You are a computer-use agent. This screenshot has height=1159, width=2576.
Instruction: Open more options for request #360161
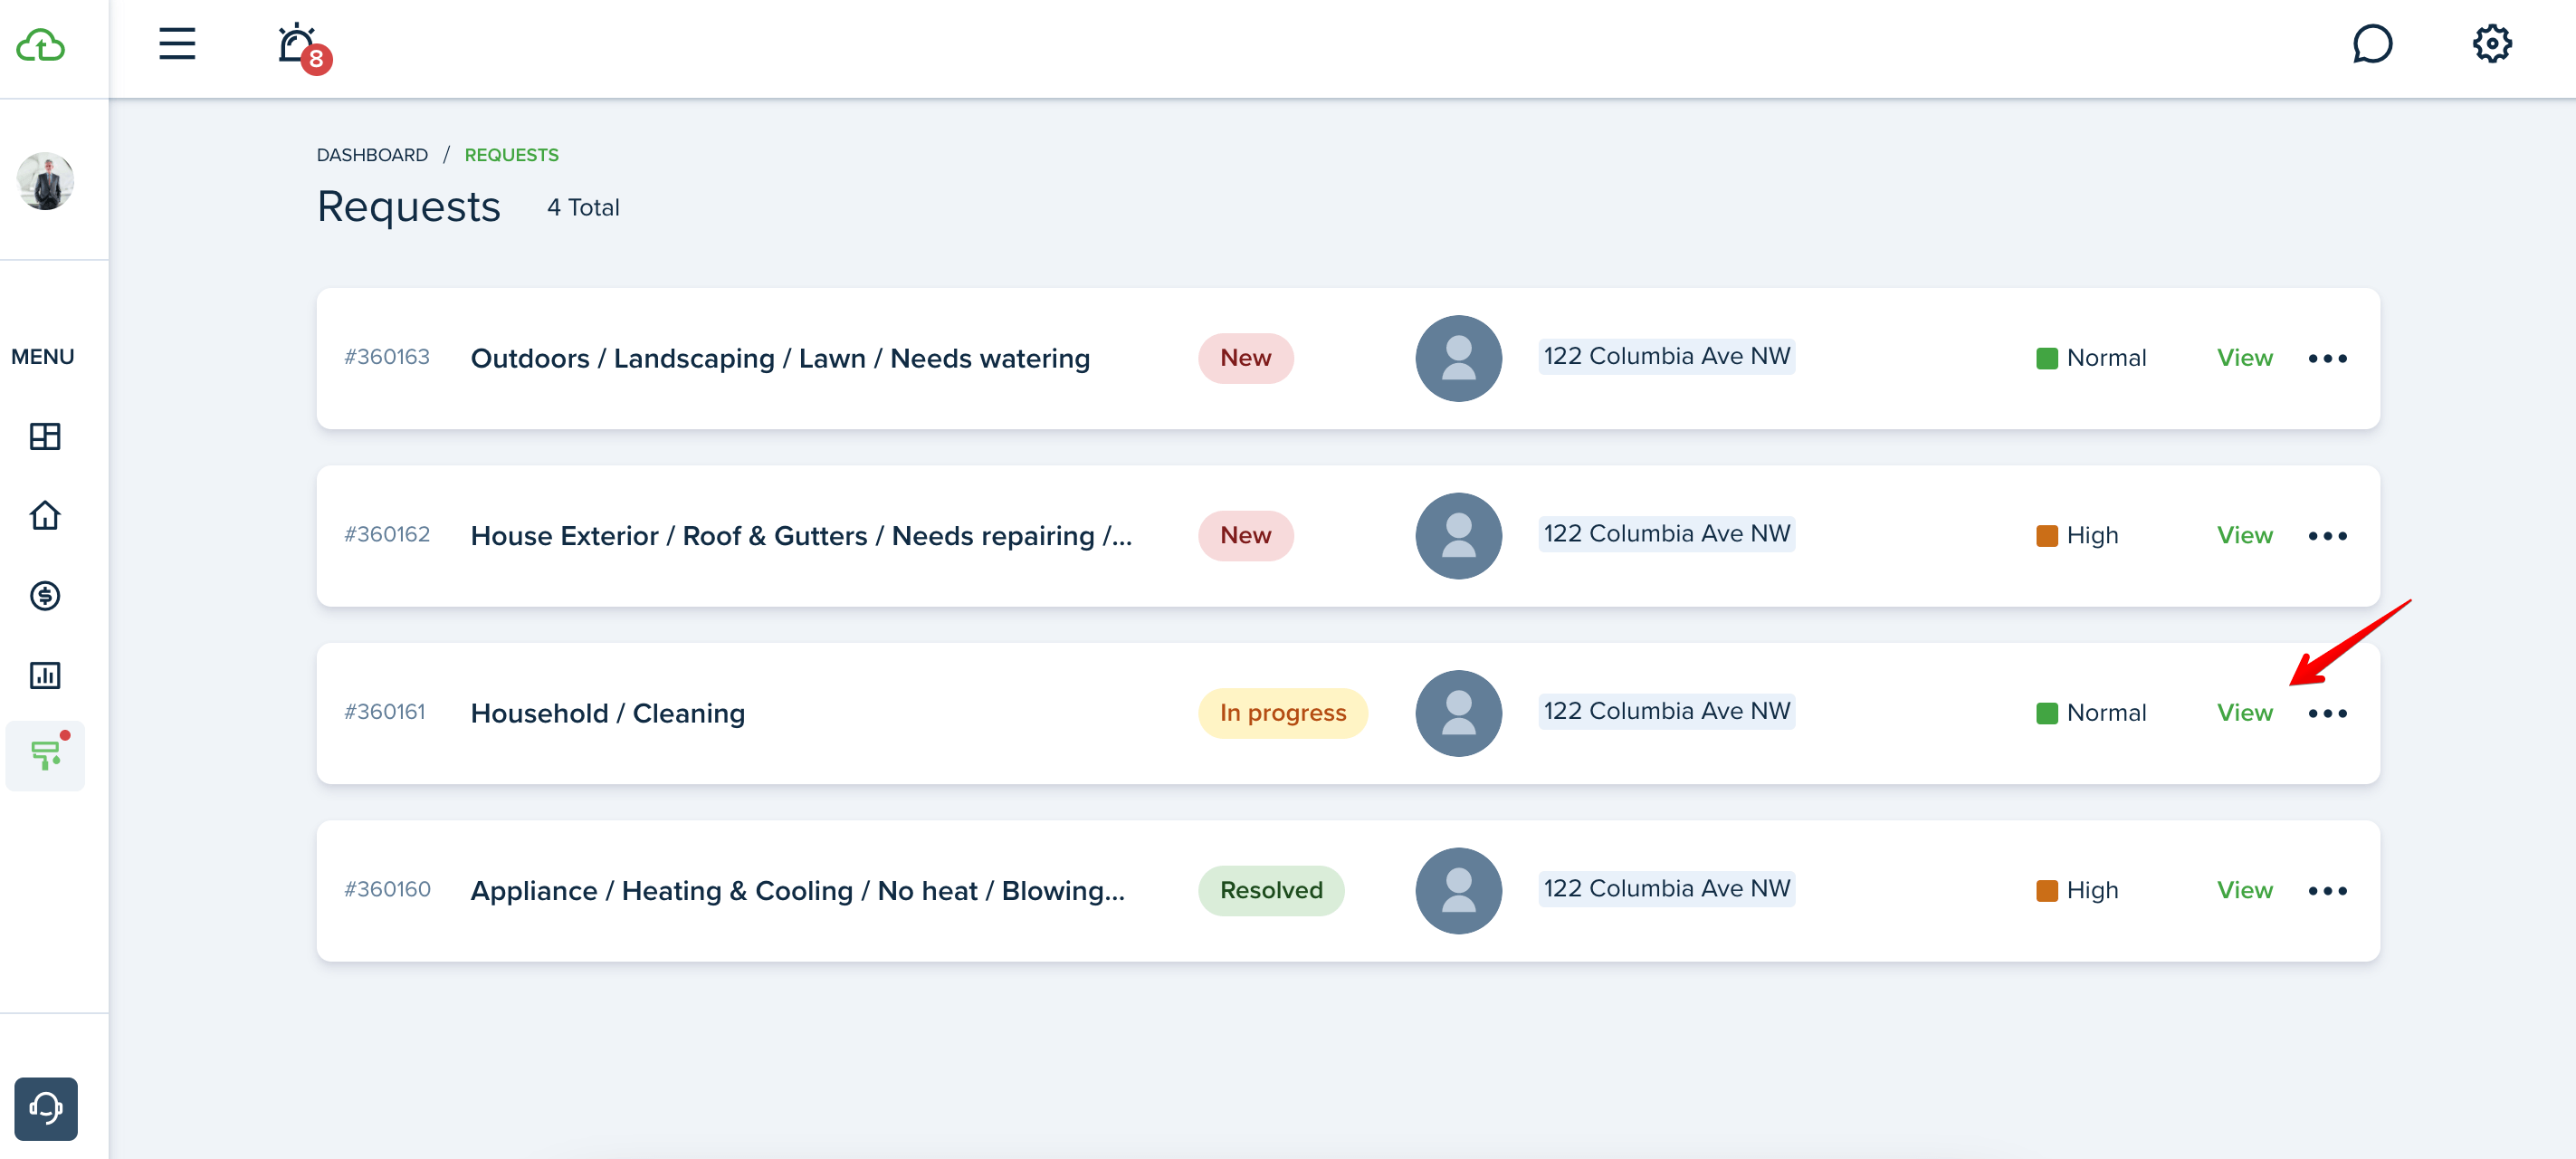[x=2326, y=713]
